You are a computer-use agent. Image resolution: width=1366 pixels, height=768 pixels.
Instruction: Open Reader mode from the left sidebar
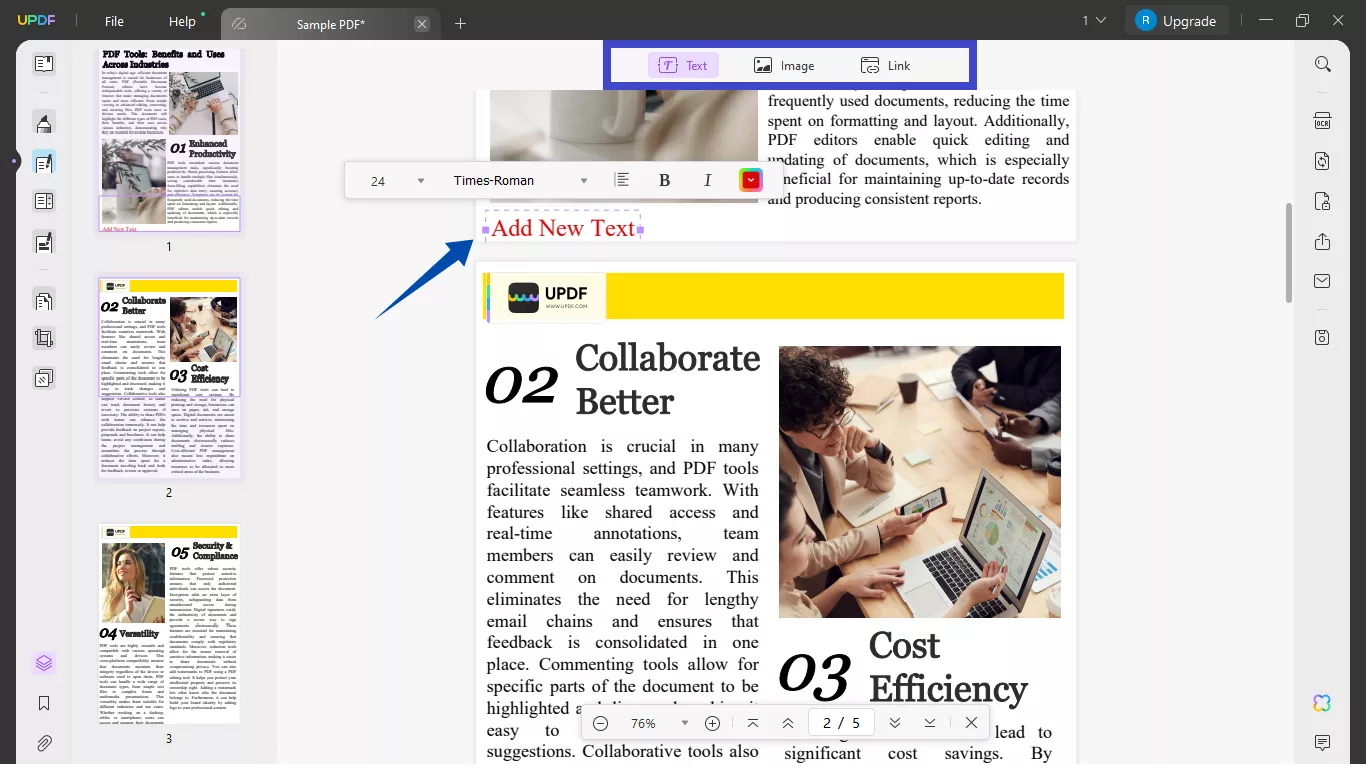43,63
